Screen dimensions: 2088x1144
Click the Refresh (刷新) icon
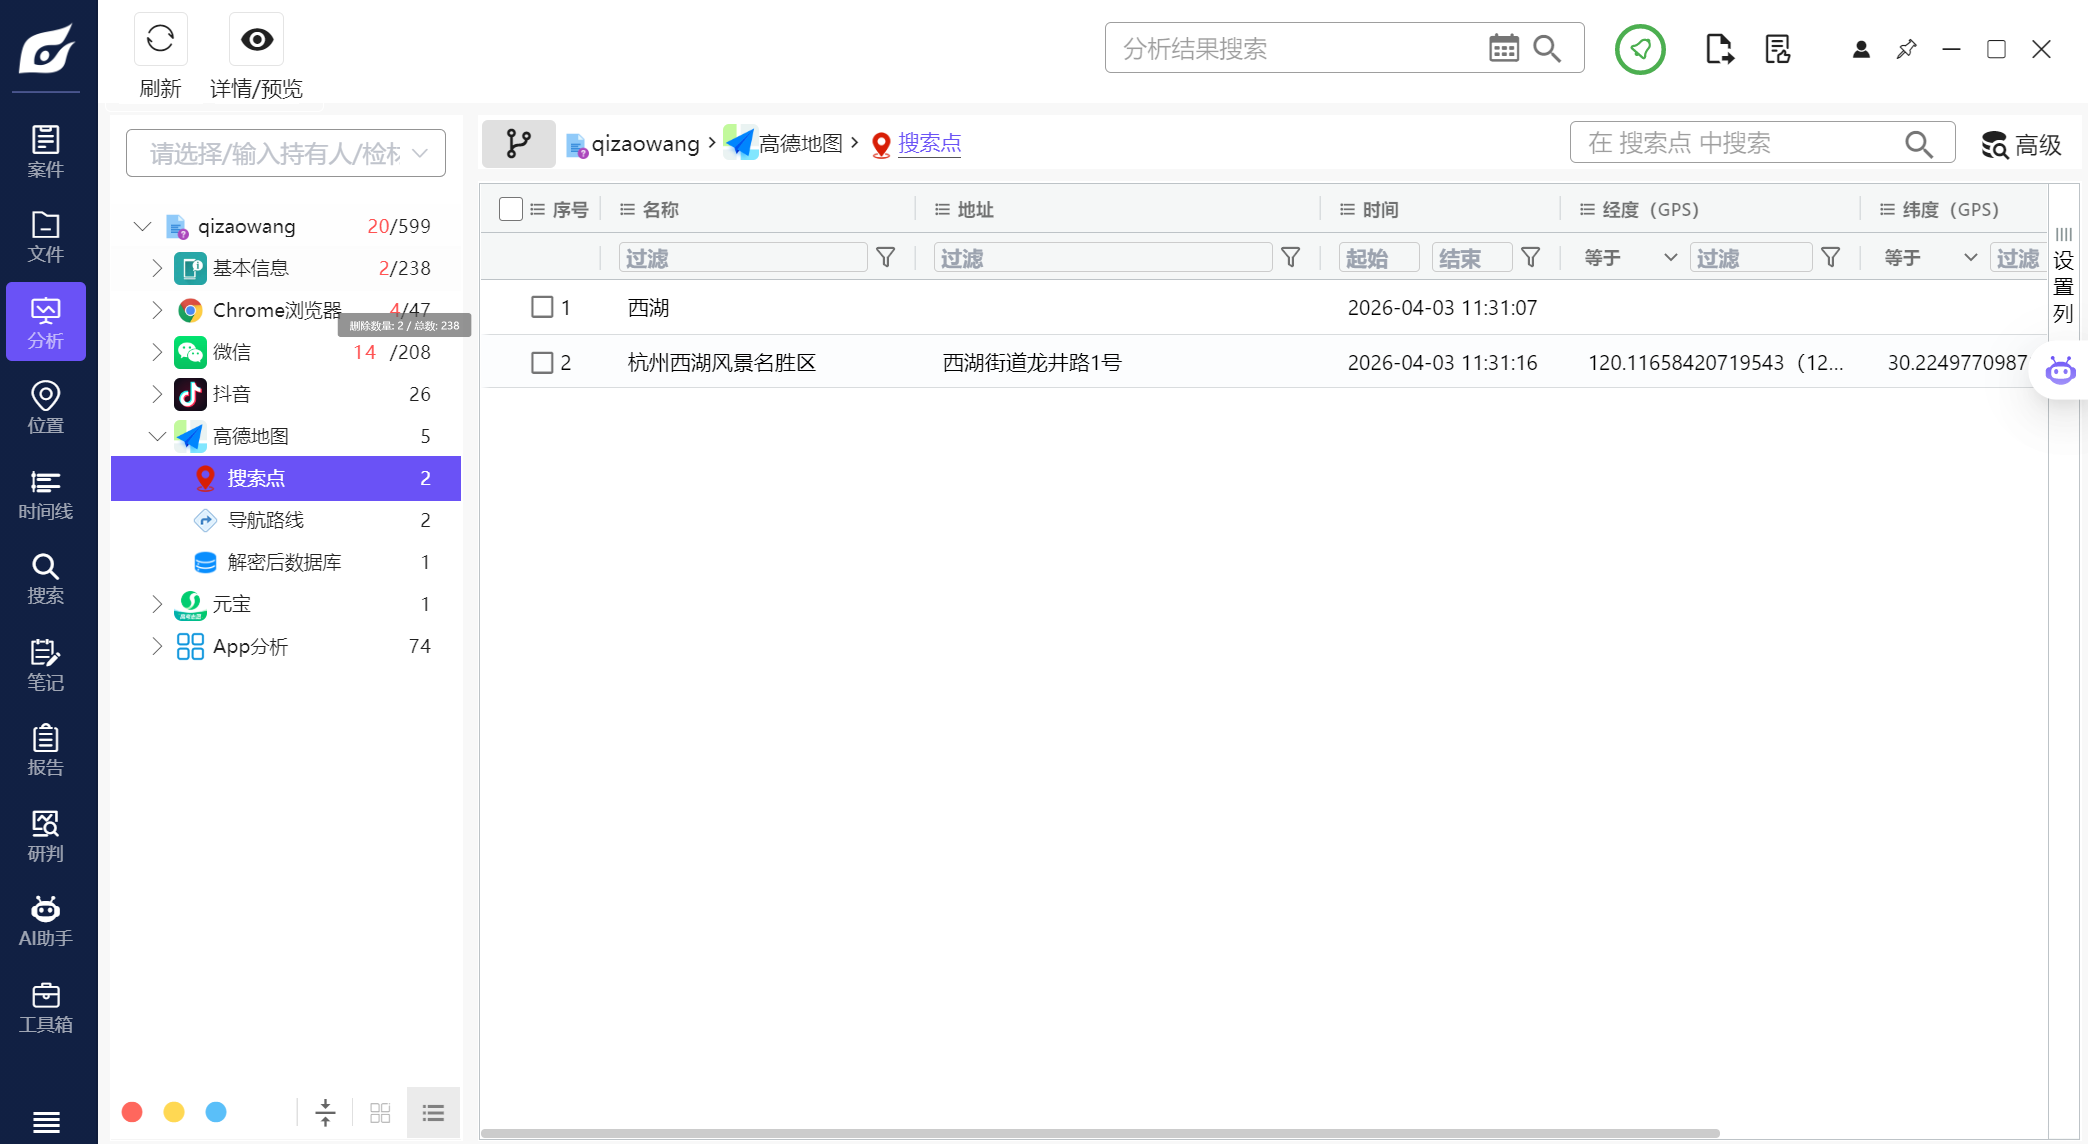click(x=160, y=39)
